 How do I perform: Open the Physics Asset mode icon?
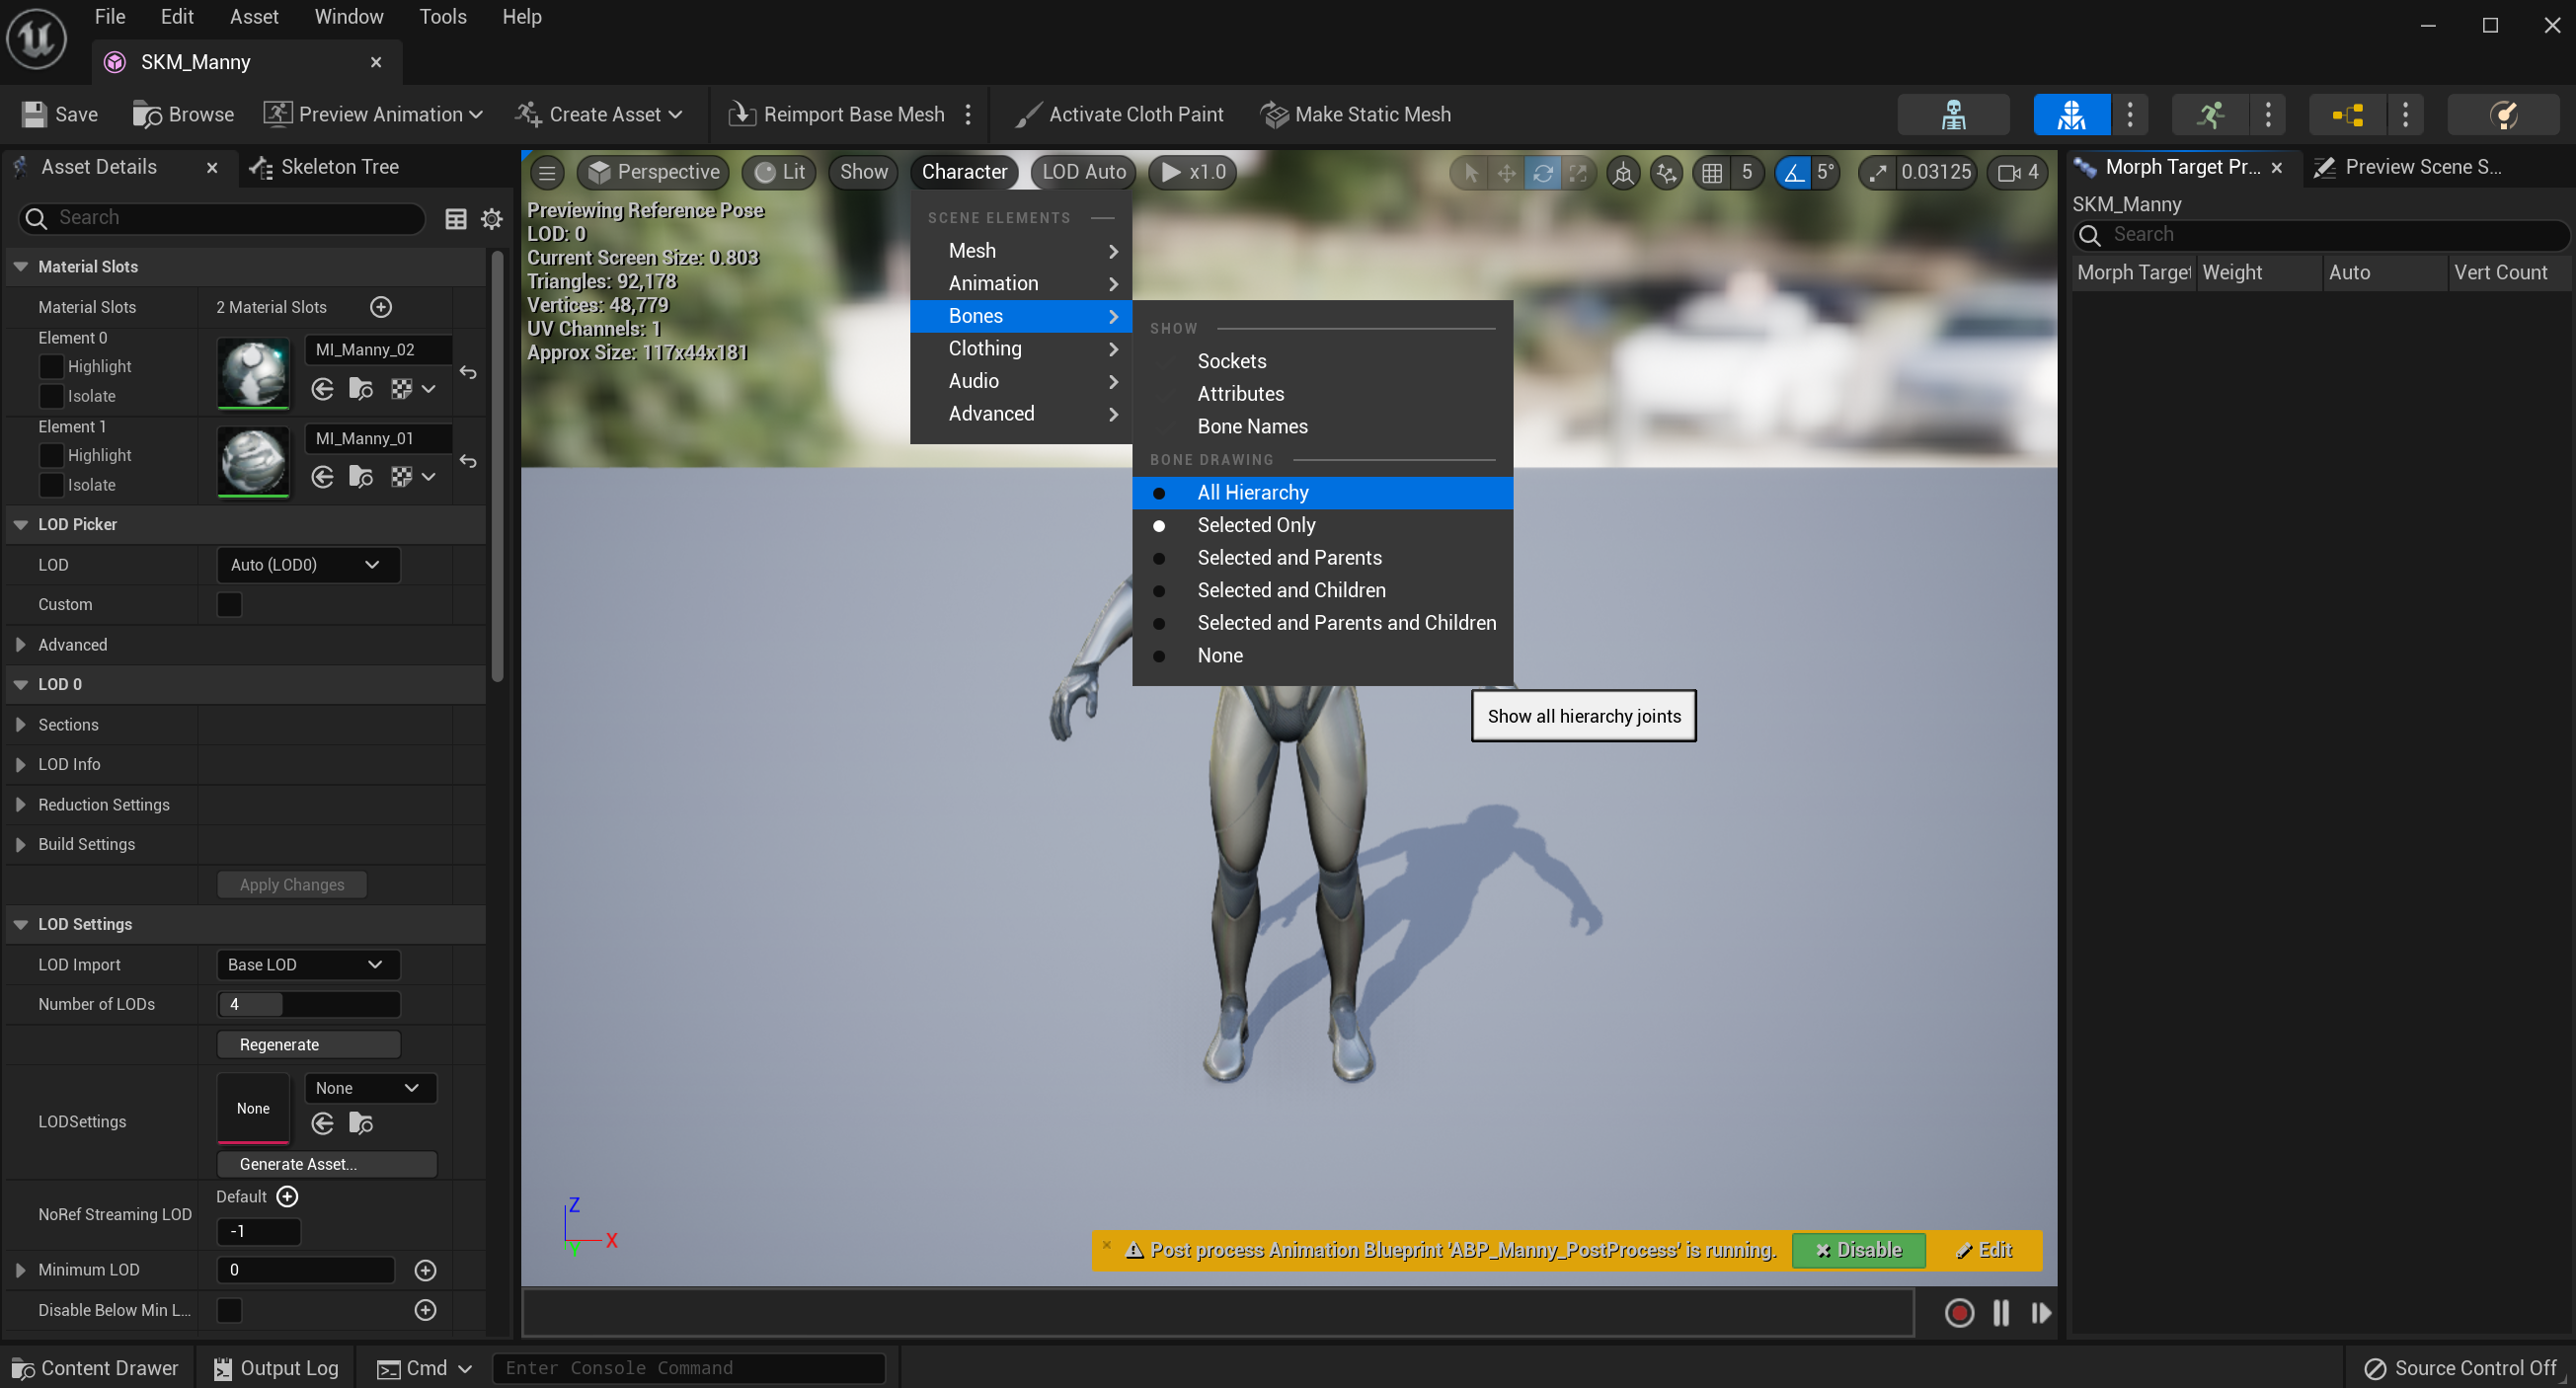[2503, 115]
